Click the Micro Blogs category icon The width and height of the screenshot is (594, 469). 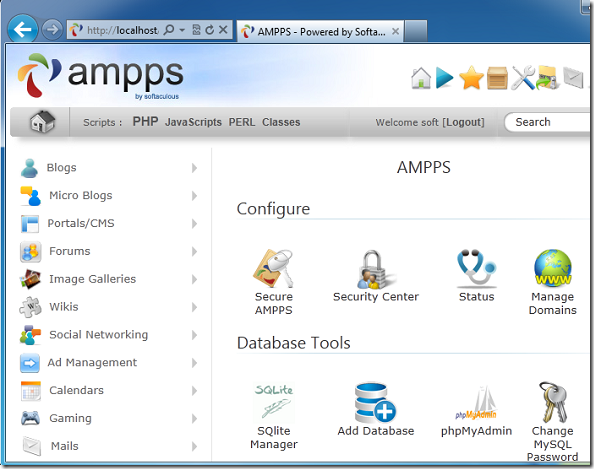coord(30,196)
